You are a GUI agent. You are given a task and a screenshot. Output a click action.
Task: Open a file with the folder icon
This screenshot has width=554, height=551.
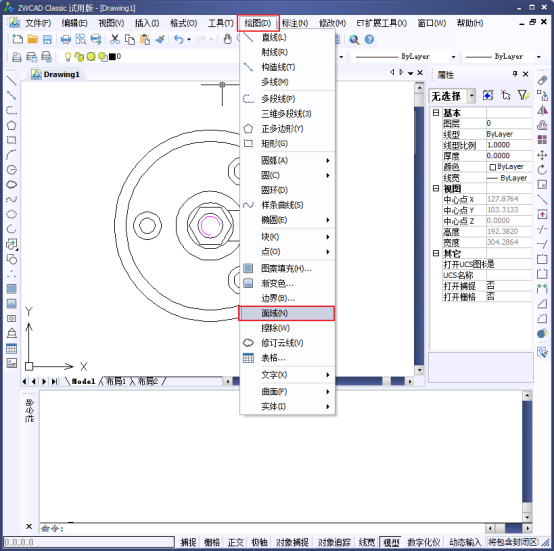tap(33, 39)
